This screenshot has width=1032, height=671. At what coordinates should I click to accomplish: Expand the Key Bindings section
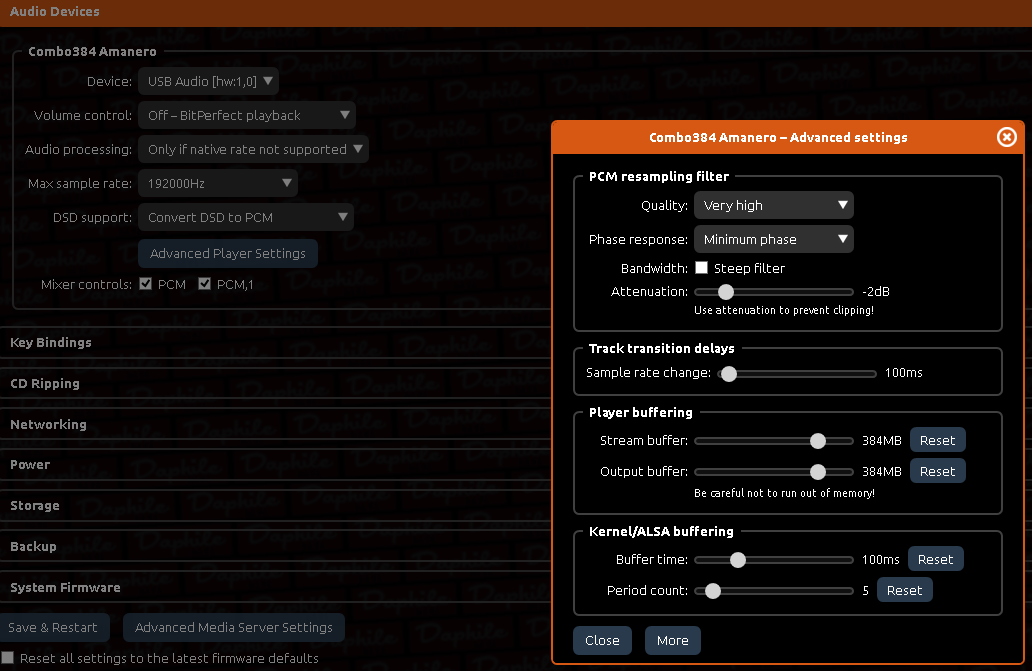point(51,343)
